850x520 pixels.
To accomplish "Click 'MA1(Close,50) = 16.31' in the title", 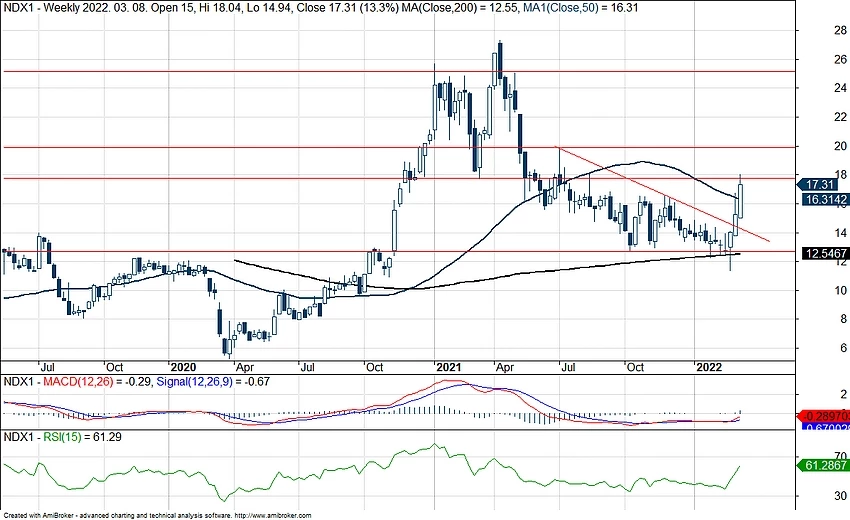I will click(581, 8).
